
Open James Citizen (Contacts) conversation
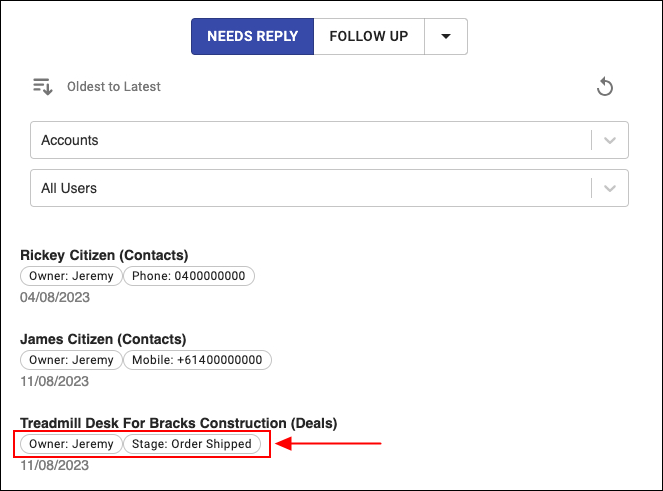click(x=103, y=339)
